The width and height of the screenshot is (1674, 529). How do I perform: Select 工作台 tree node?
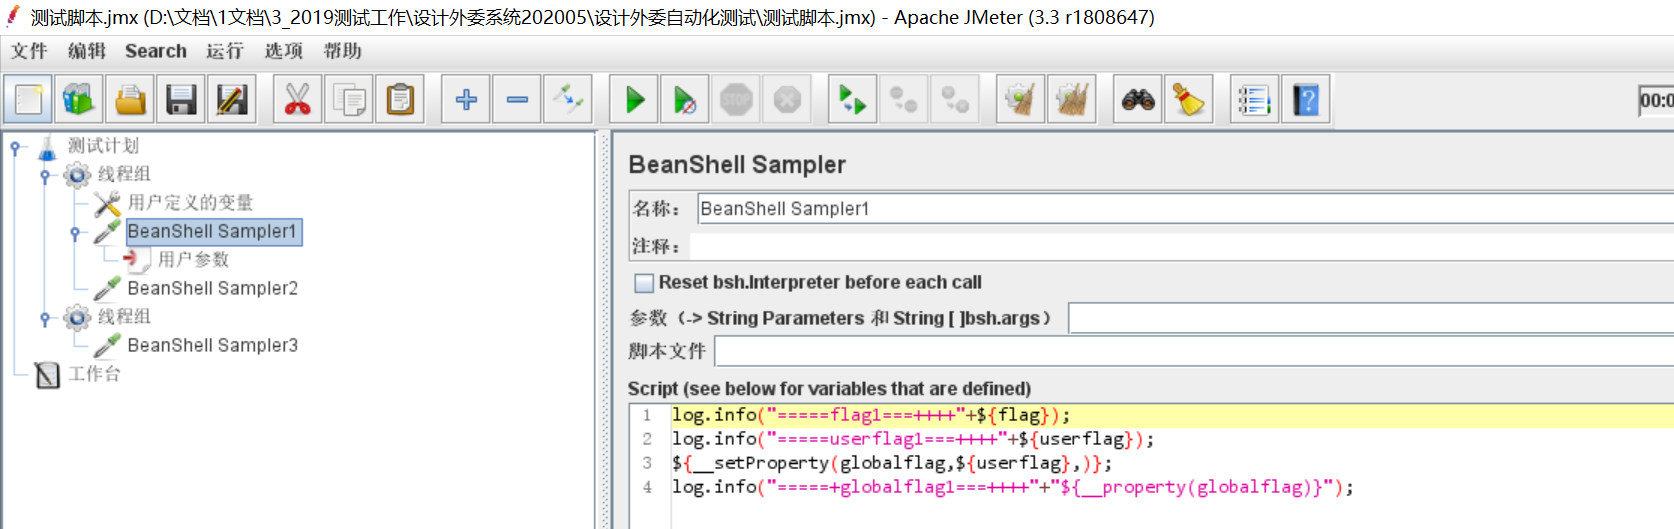pos(94,374)
